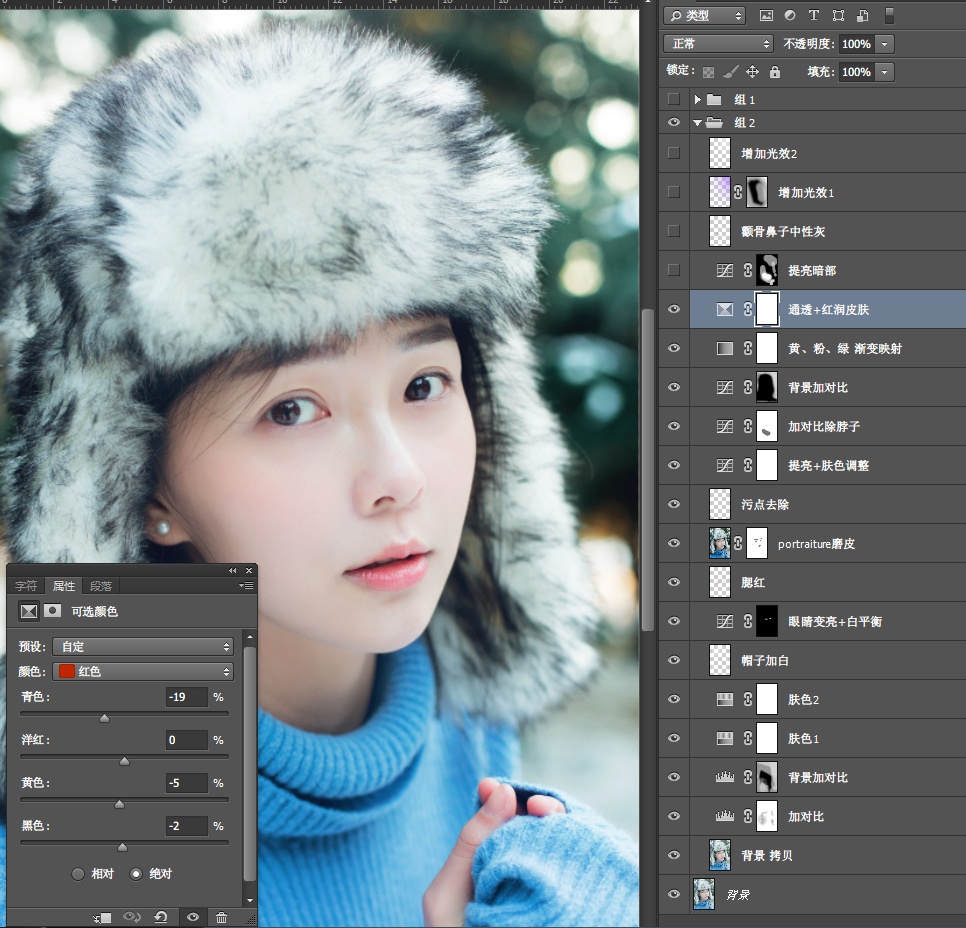The width and height of the screenshot is (966, 928).
Task: Click the 青色 slider handle
Action: tap(105, 718)
